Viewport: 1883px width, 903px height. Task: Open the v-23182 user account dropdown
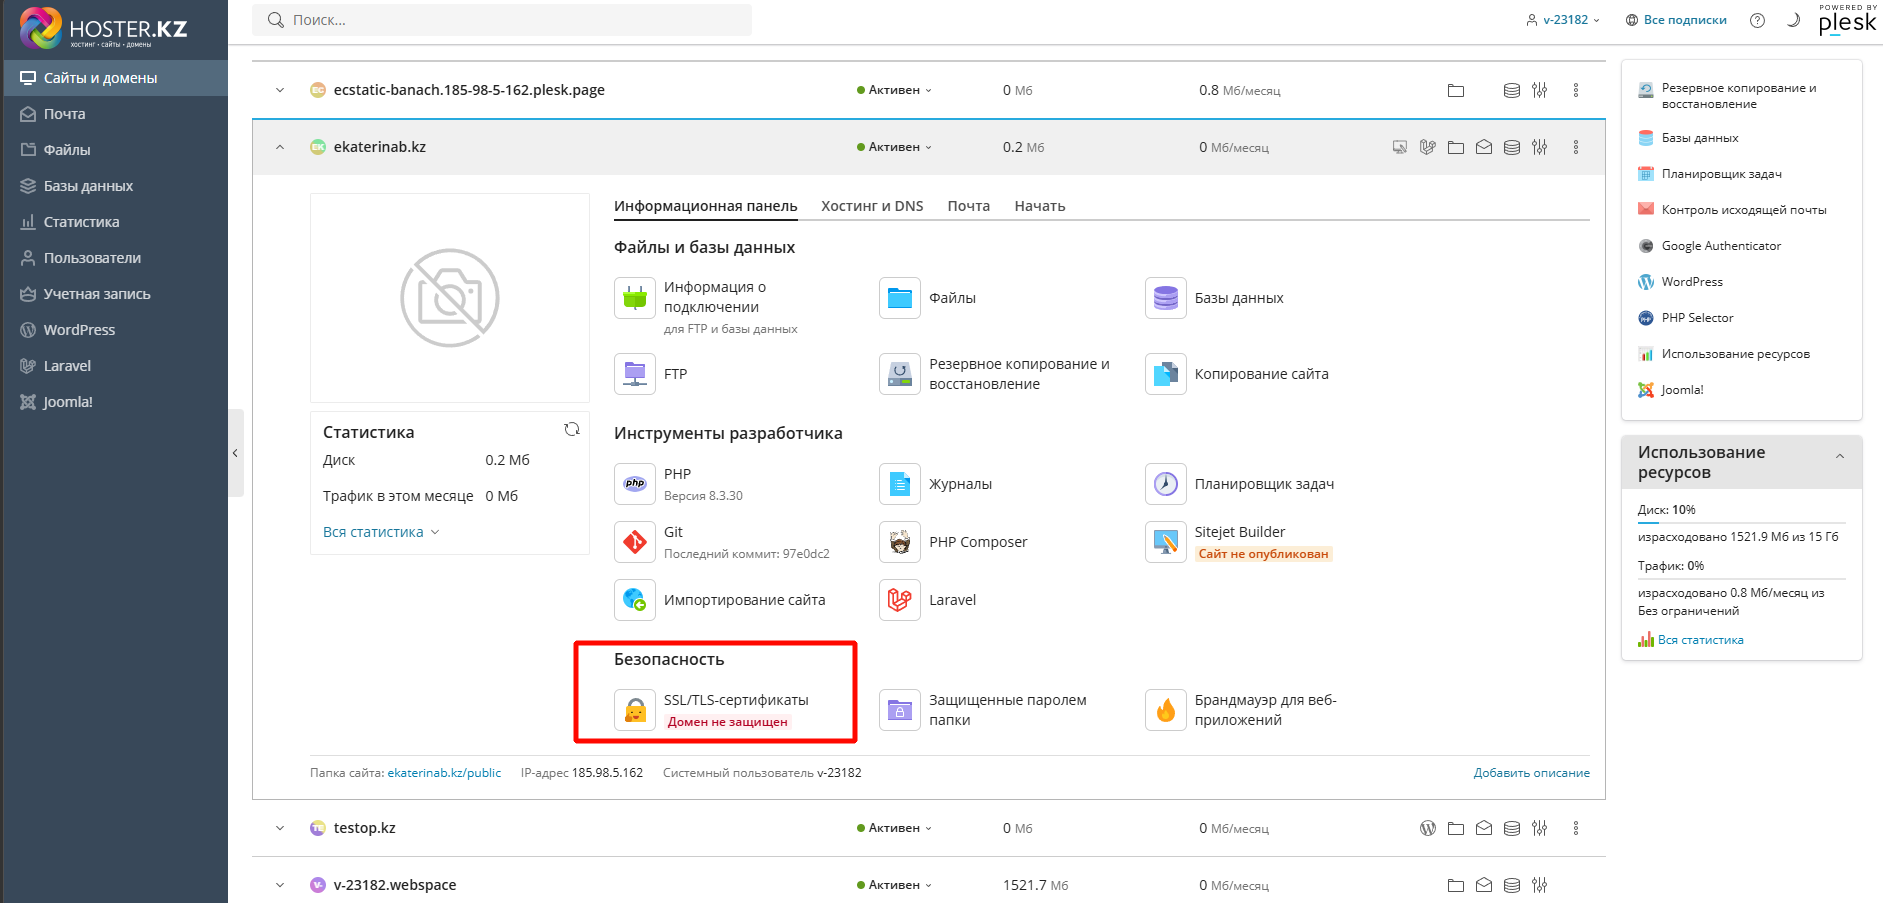(x=1563, y=20)
